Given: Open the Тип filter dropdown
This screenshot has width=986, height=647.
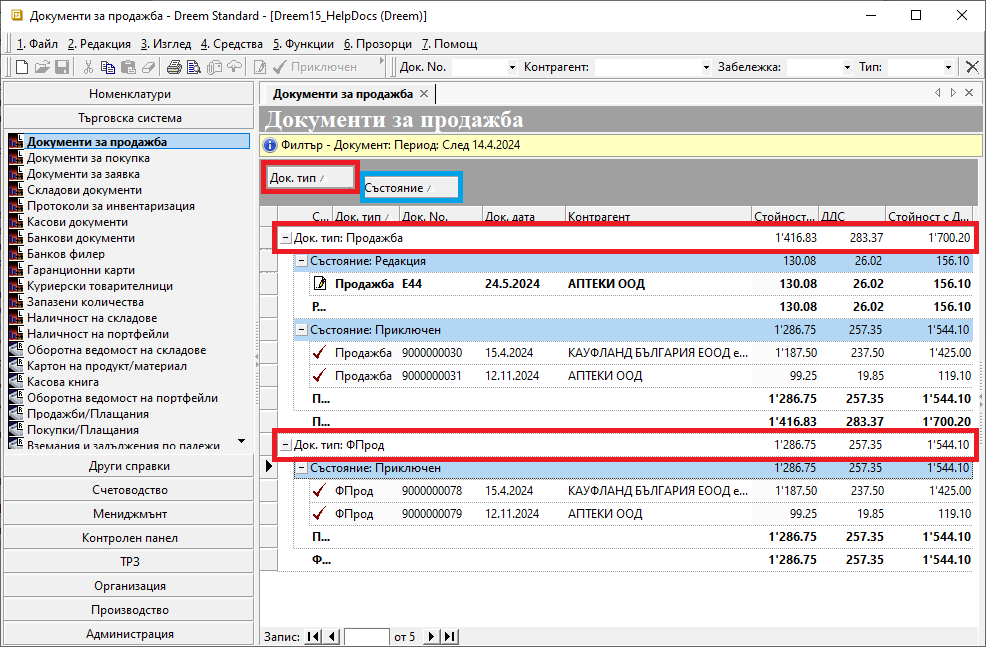Looking at the screenshot, I should coord(949,67).
